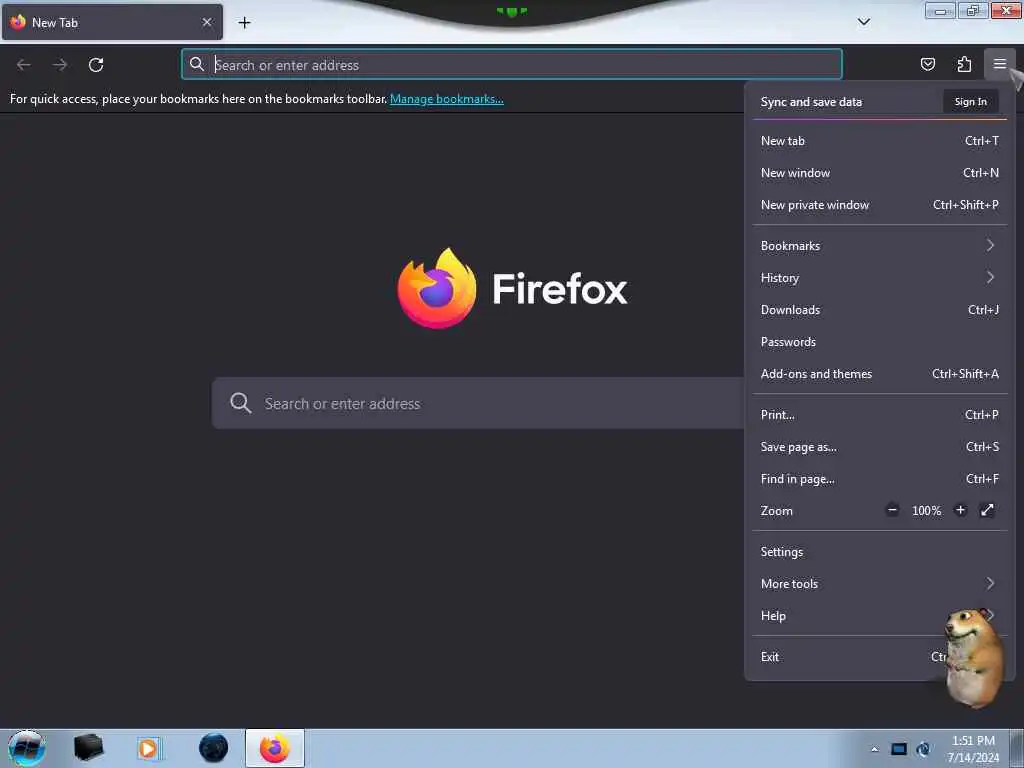Open a New private window
The height and width of the screenshot is (768, 1024).
tap(880, 204)
